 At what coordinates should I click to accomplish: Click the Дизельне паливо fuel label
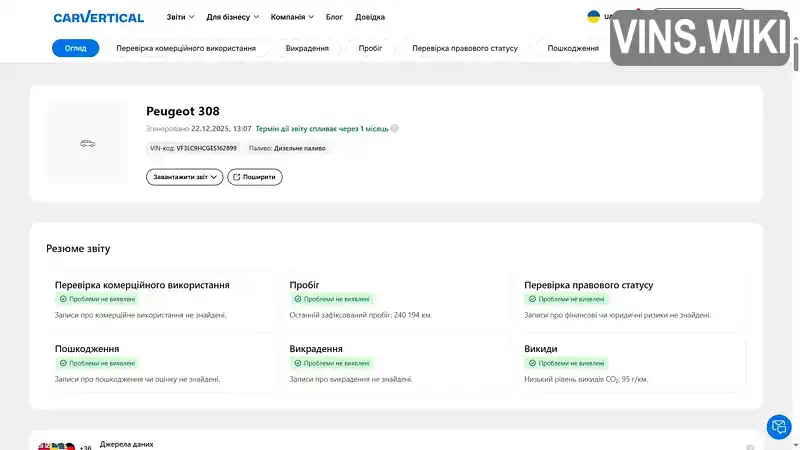[299, 148]
